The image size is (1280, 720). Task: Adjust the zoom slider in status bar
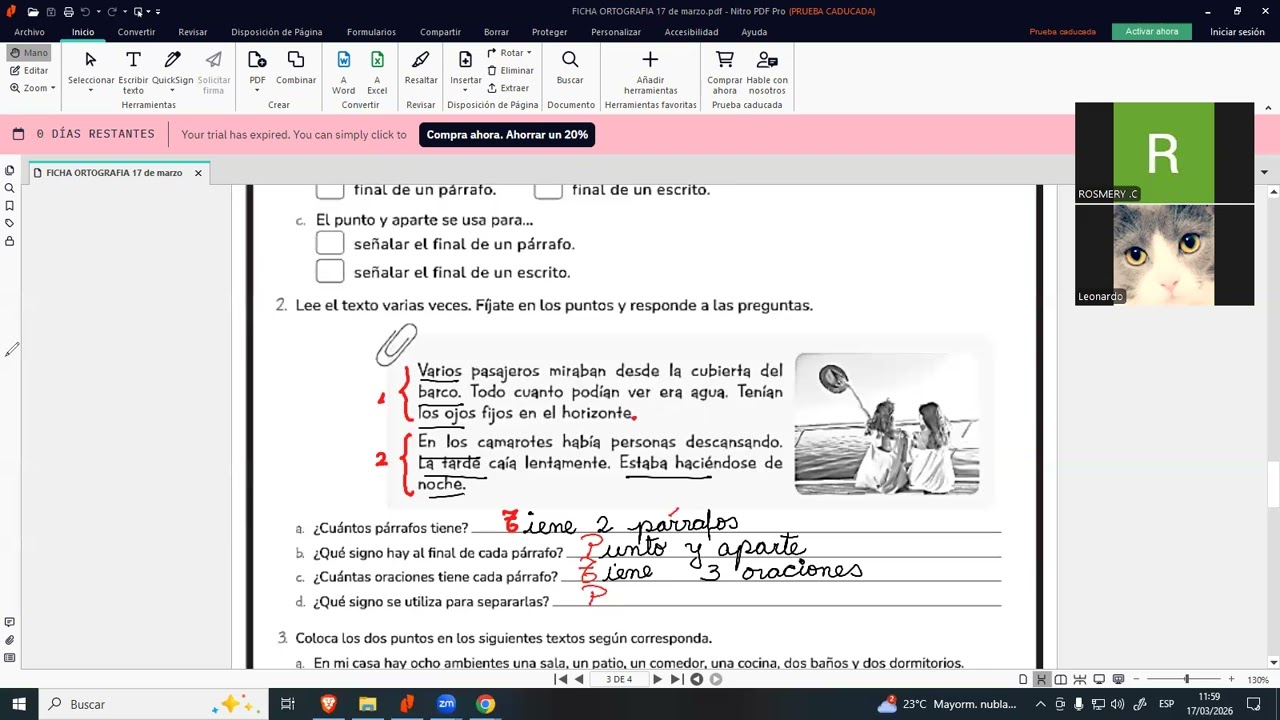pos(1187,679)
